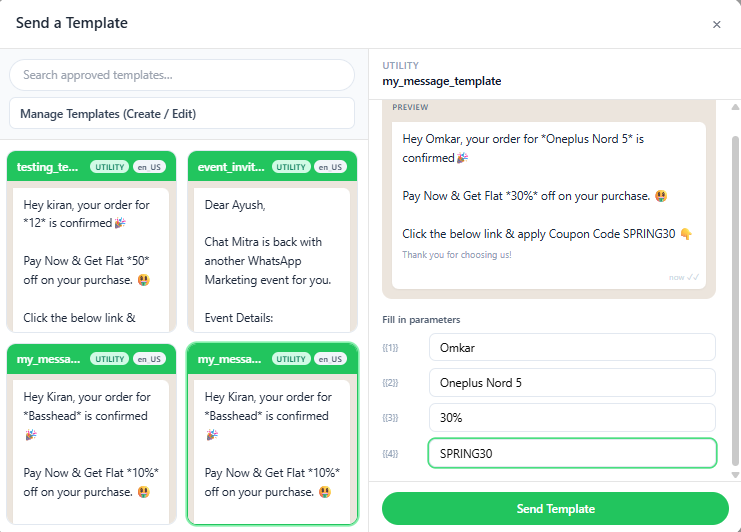Click the UTILITY badge on testing_te... card

pyautogui.click(x=110, y=167)
